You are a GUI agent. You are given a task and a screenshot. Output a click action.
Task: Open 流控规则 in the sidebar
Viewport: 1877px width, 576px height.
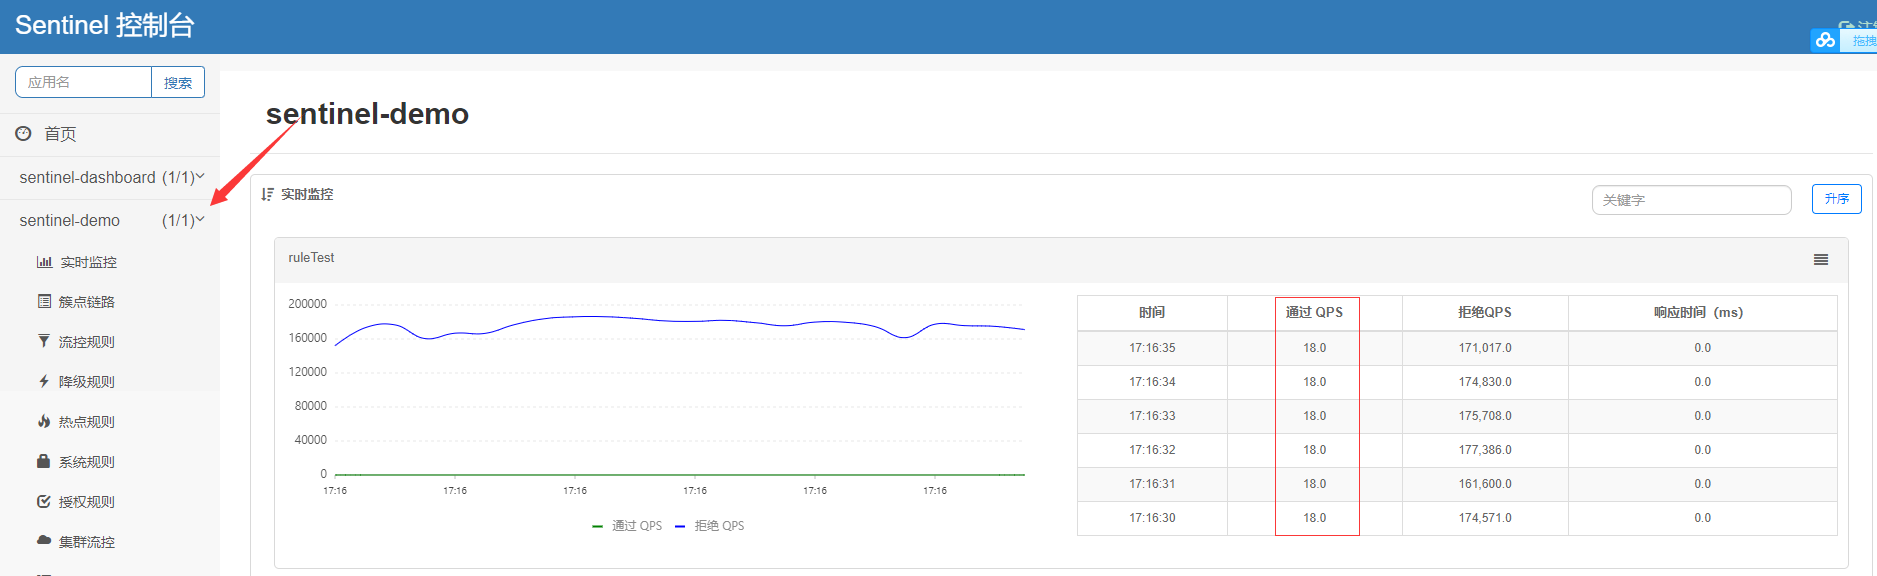tap(87, 342)
